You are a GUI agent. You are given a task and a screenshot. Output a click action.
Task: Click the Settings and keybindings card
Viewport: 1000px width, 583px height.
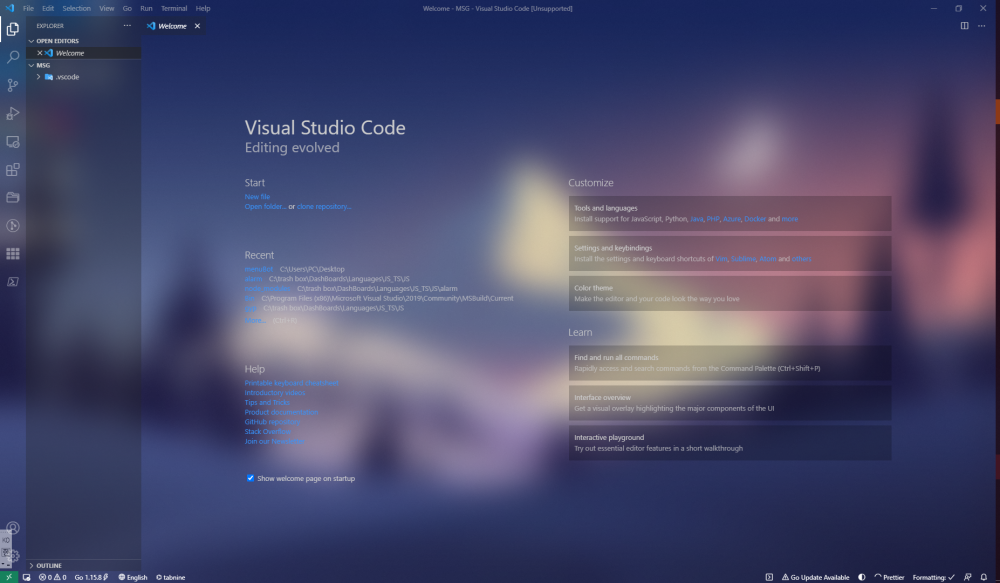tap(730, 253)
